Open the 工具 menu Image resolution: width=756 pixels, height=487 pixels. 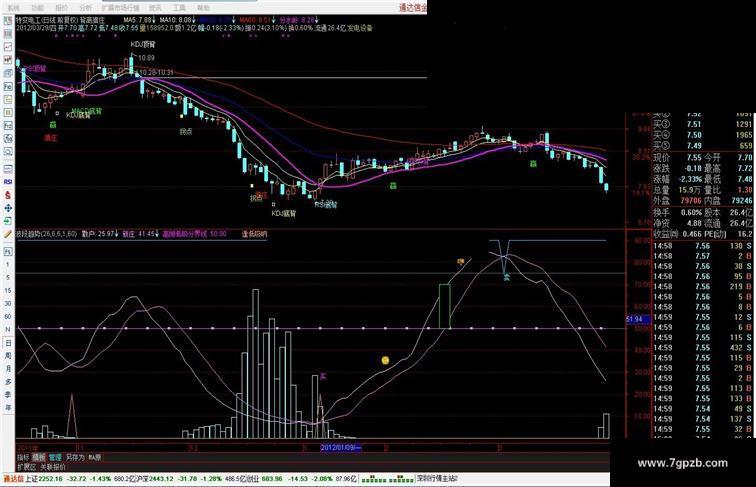(x=179, y=8)
